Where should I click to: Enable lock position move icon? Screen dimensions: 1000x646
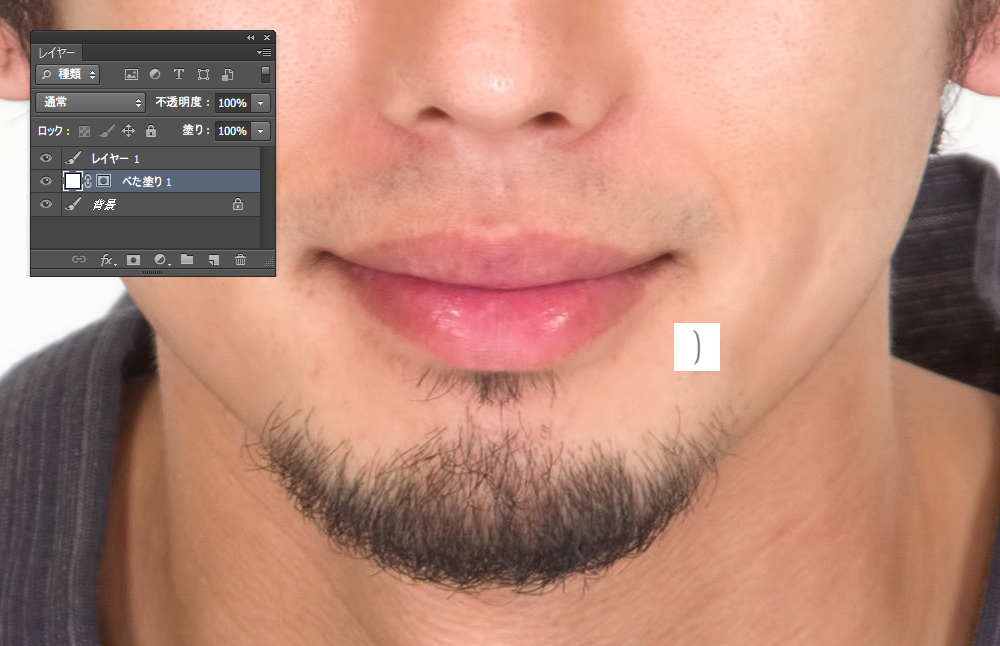click(128, 131)
